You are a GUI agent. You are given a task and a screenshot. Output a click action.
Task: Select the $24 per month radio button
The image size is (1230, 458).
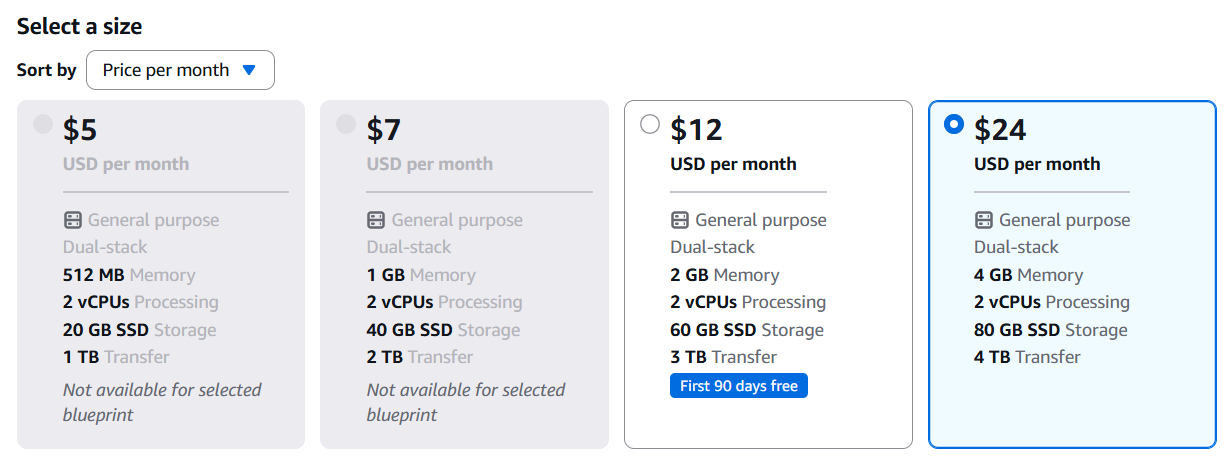[x=954, y=124]
